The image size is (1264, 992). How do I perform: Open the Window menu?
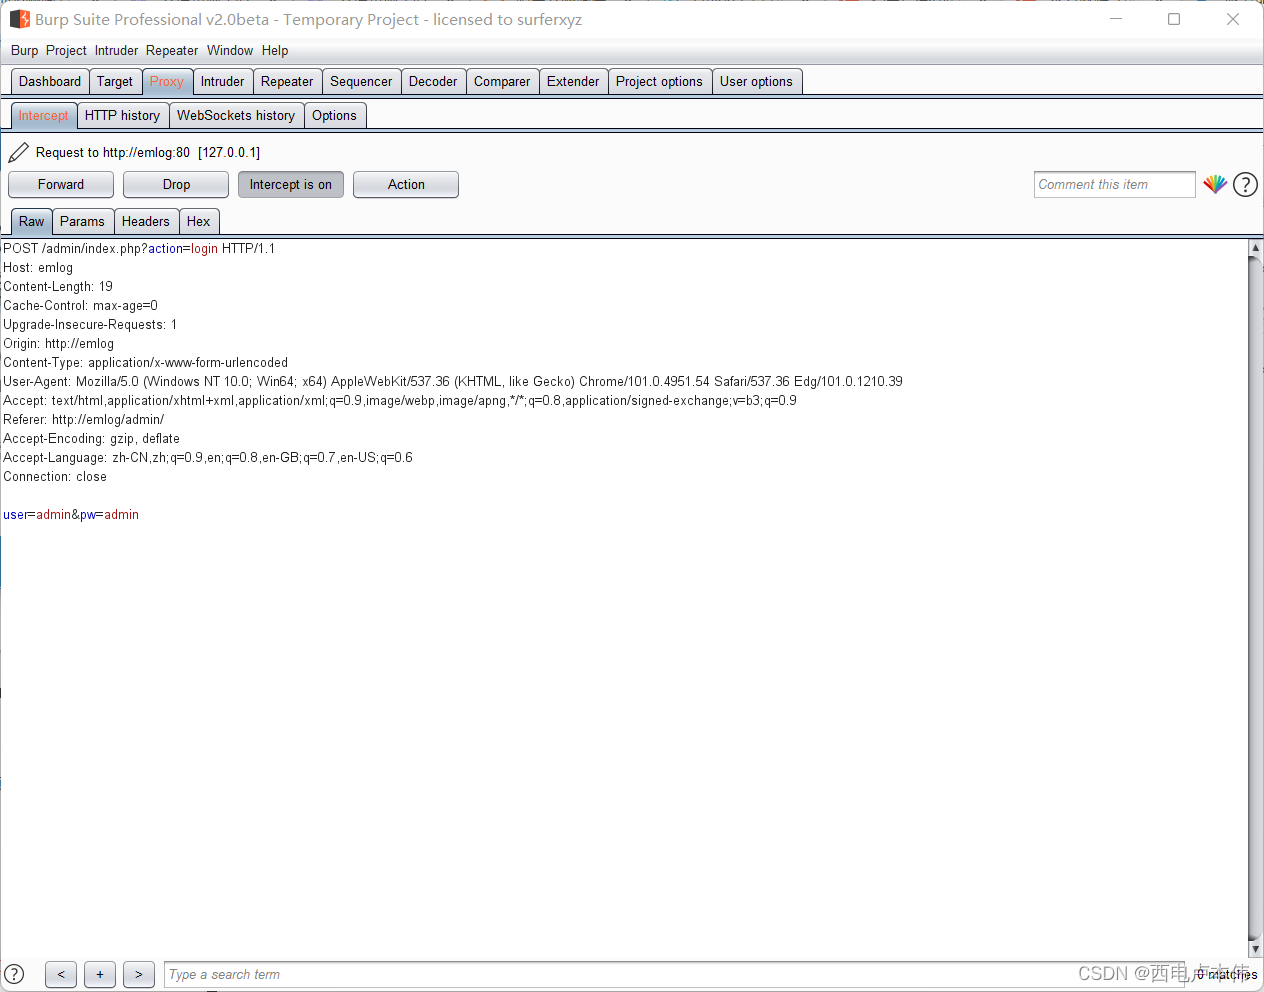(x=230, y=50)
